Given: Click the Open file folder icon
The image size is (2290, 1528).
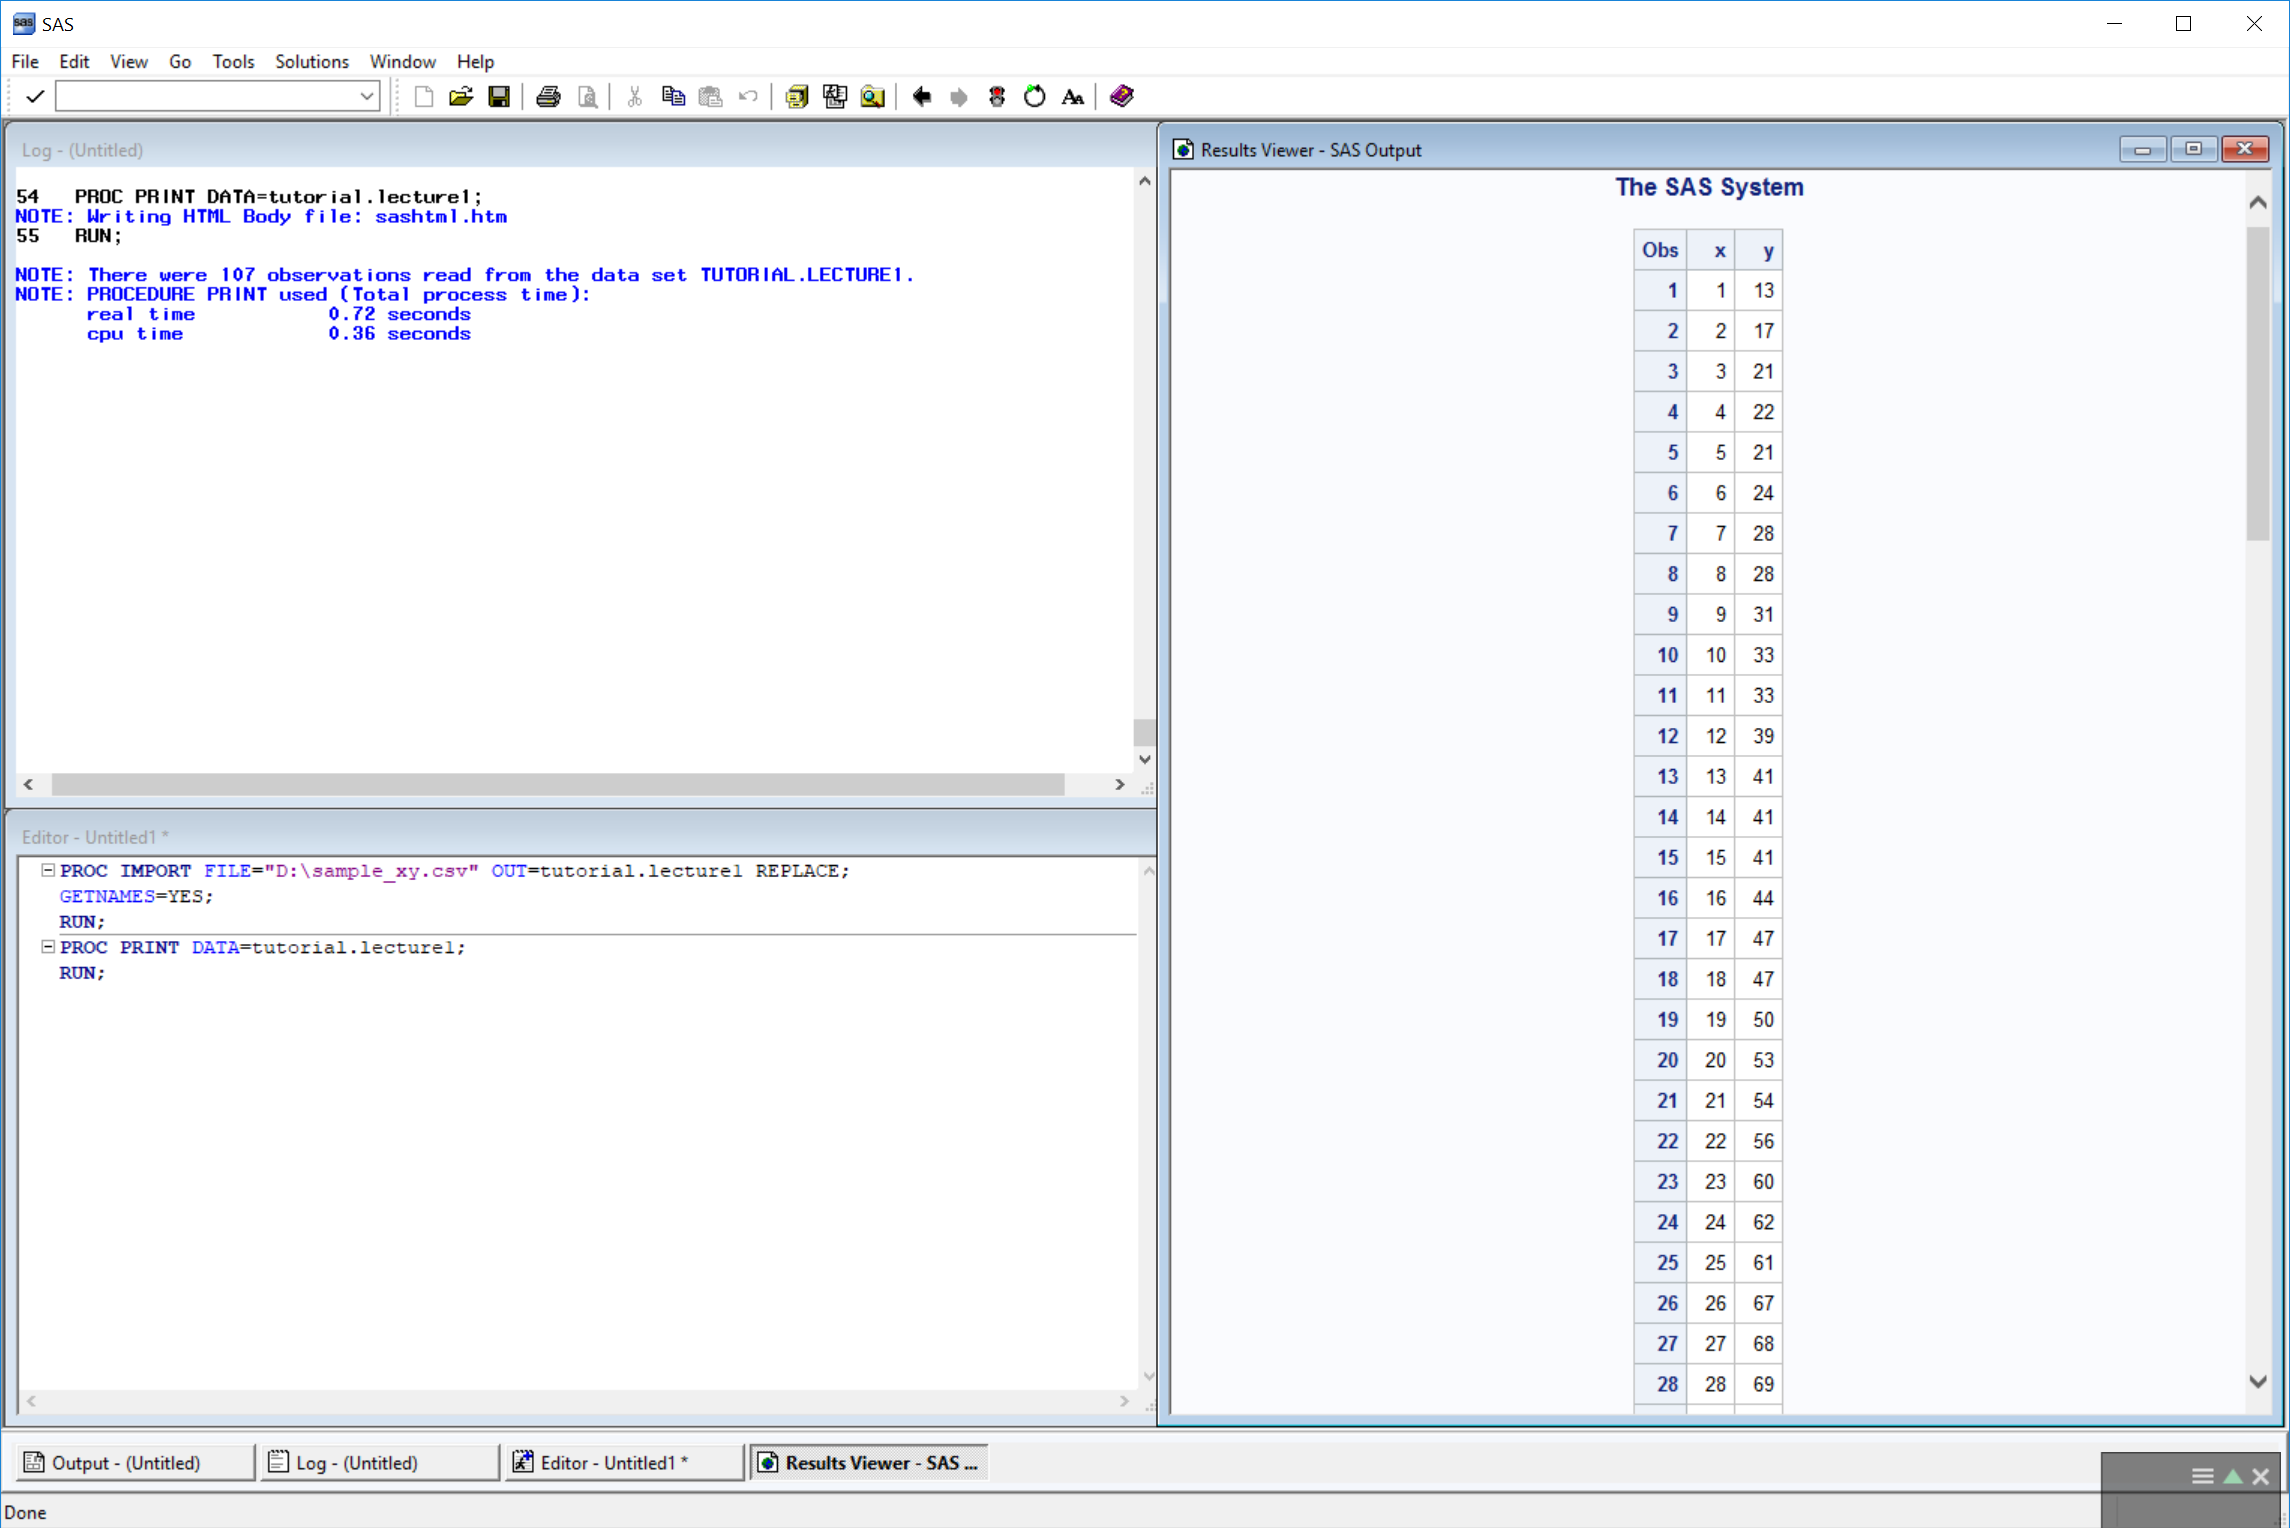Looking at the screenshot, I should (460, 97).
